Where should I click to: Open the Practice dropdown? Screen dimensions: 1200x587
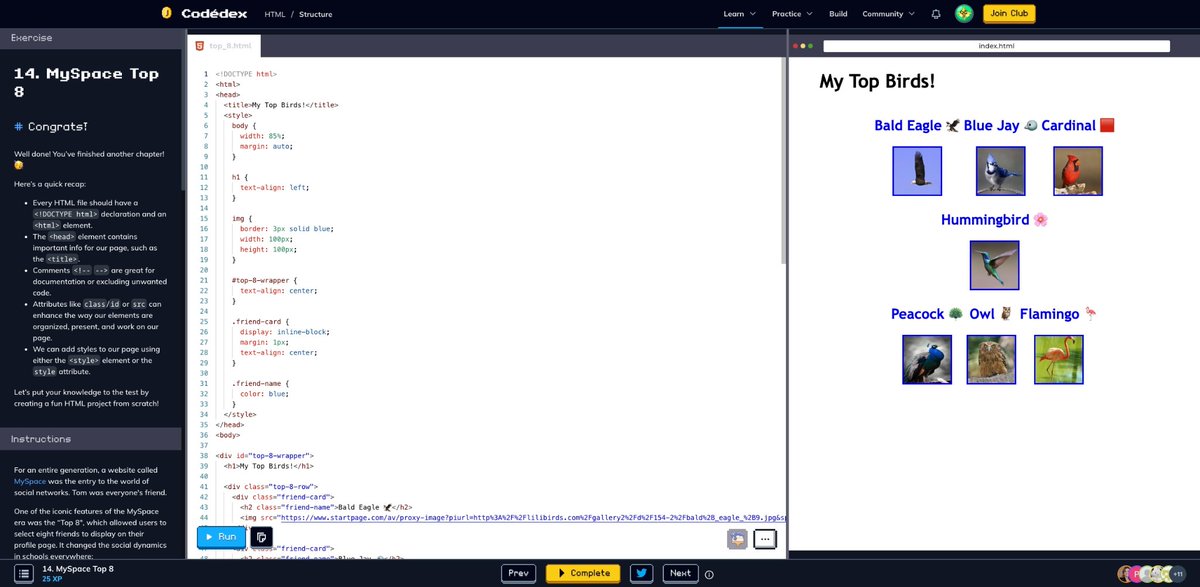pyautogui.click(x=792, y=14)
